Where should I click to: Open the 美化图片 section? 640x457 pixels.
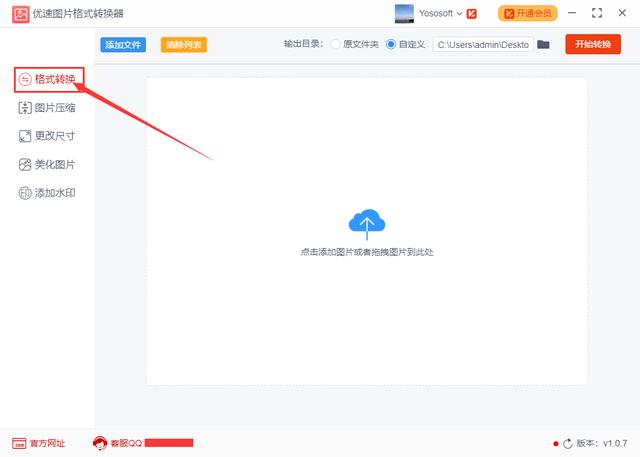(x=47, y=164)
